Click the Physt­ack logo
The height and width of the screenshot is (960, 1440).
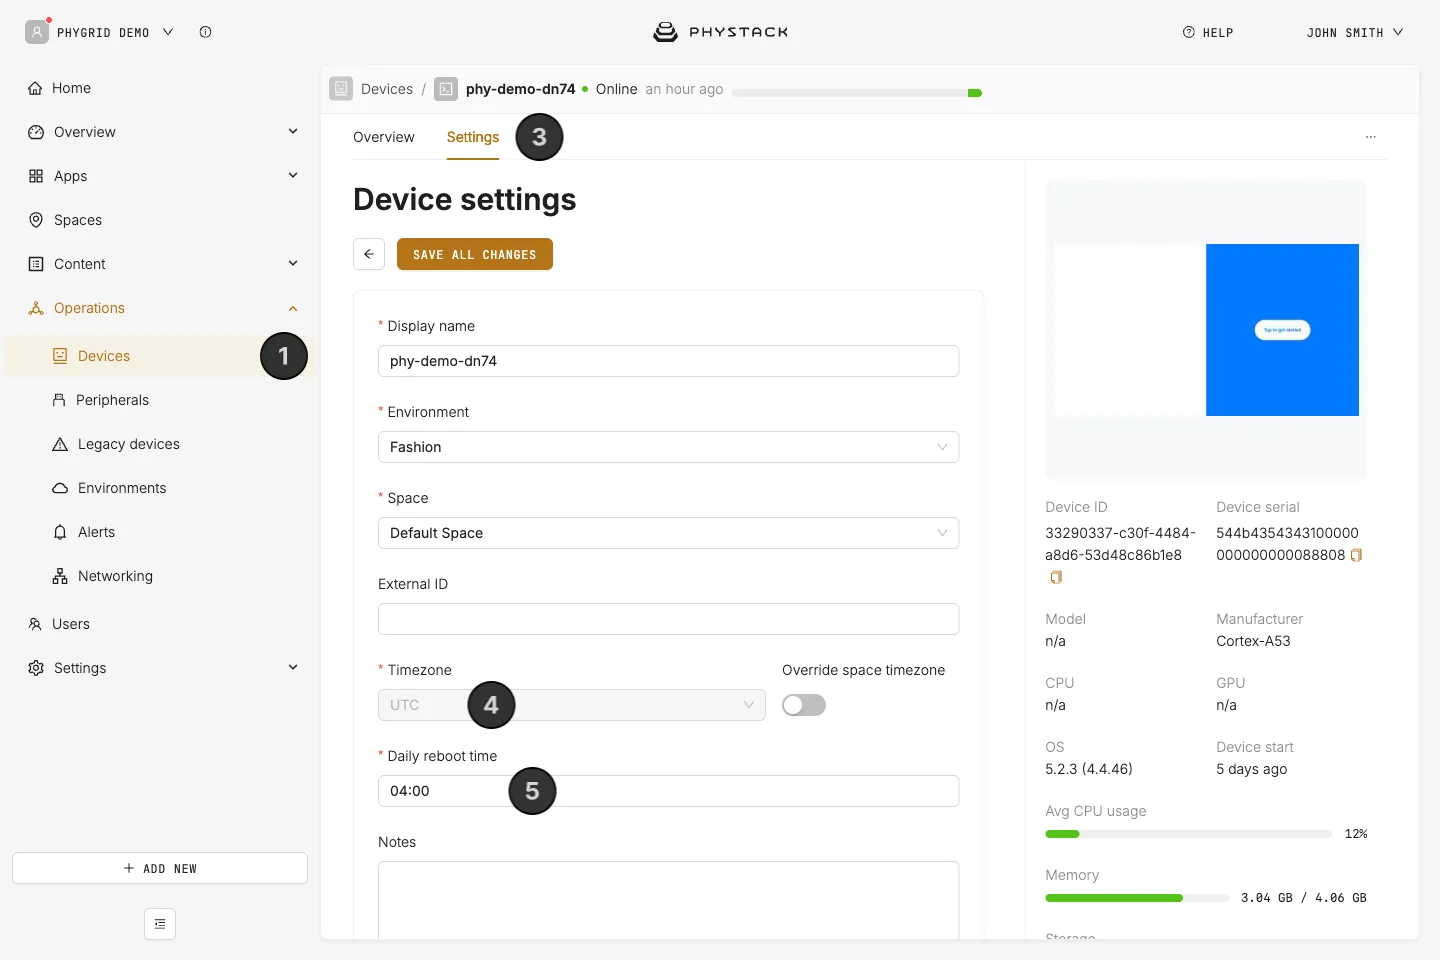pyautogui.click(x=720, y=32)
